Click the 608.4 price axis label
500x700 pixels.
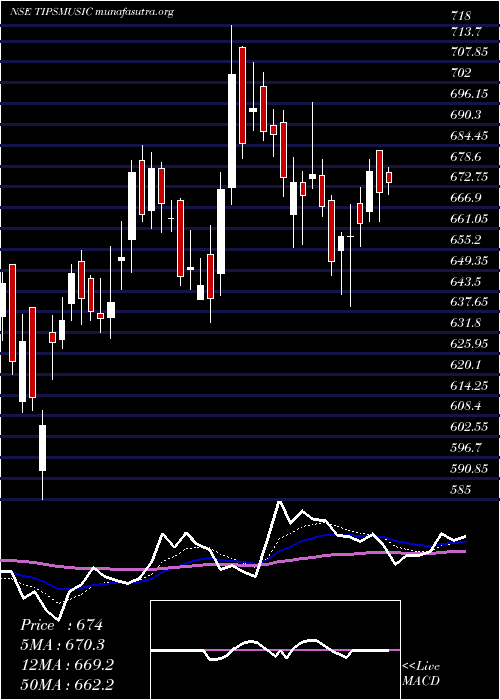[466, 406]
